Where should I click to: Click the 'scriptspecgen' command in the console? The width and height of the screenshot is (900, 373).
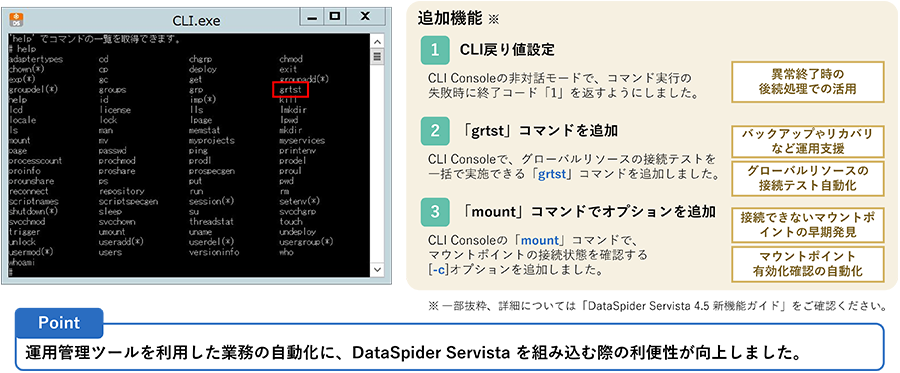click(x=129, y=201)
